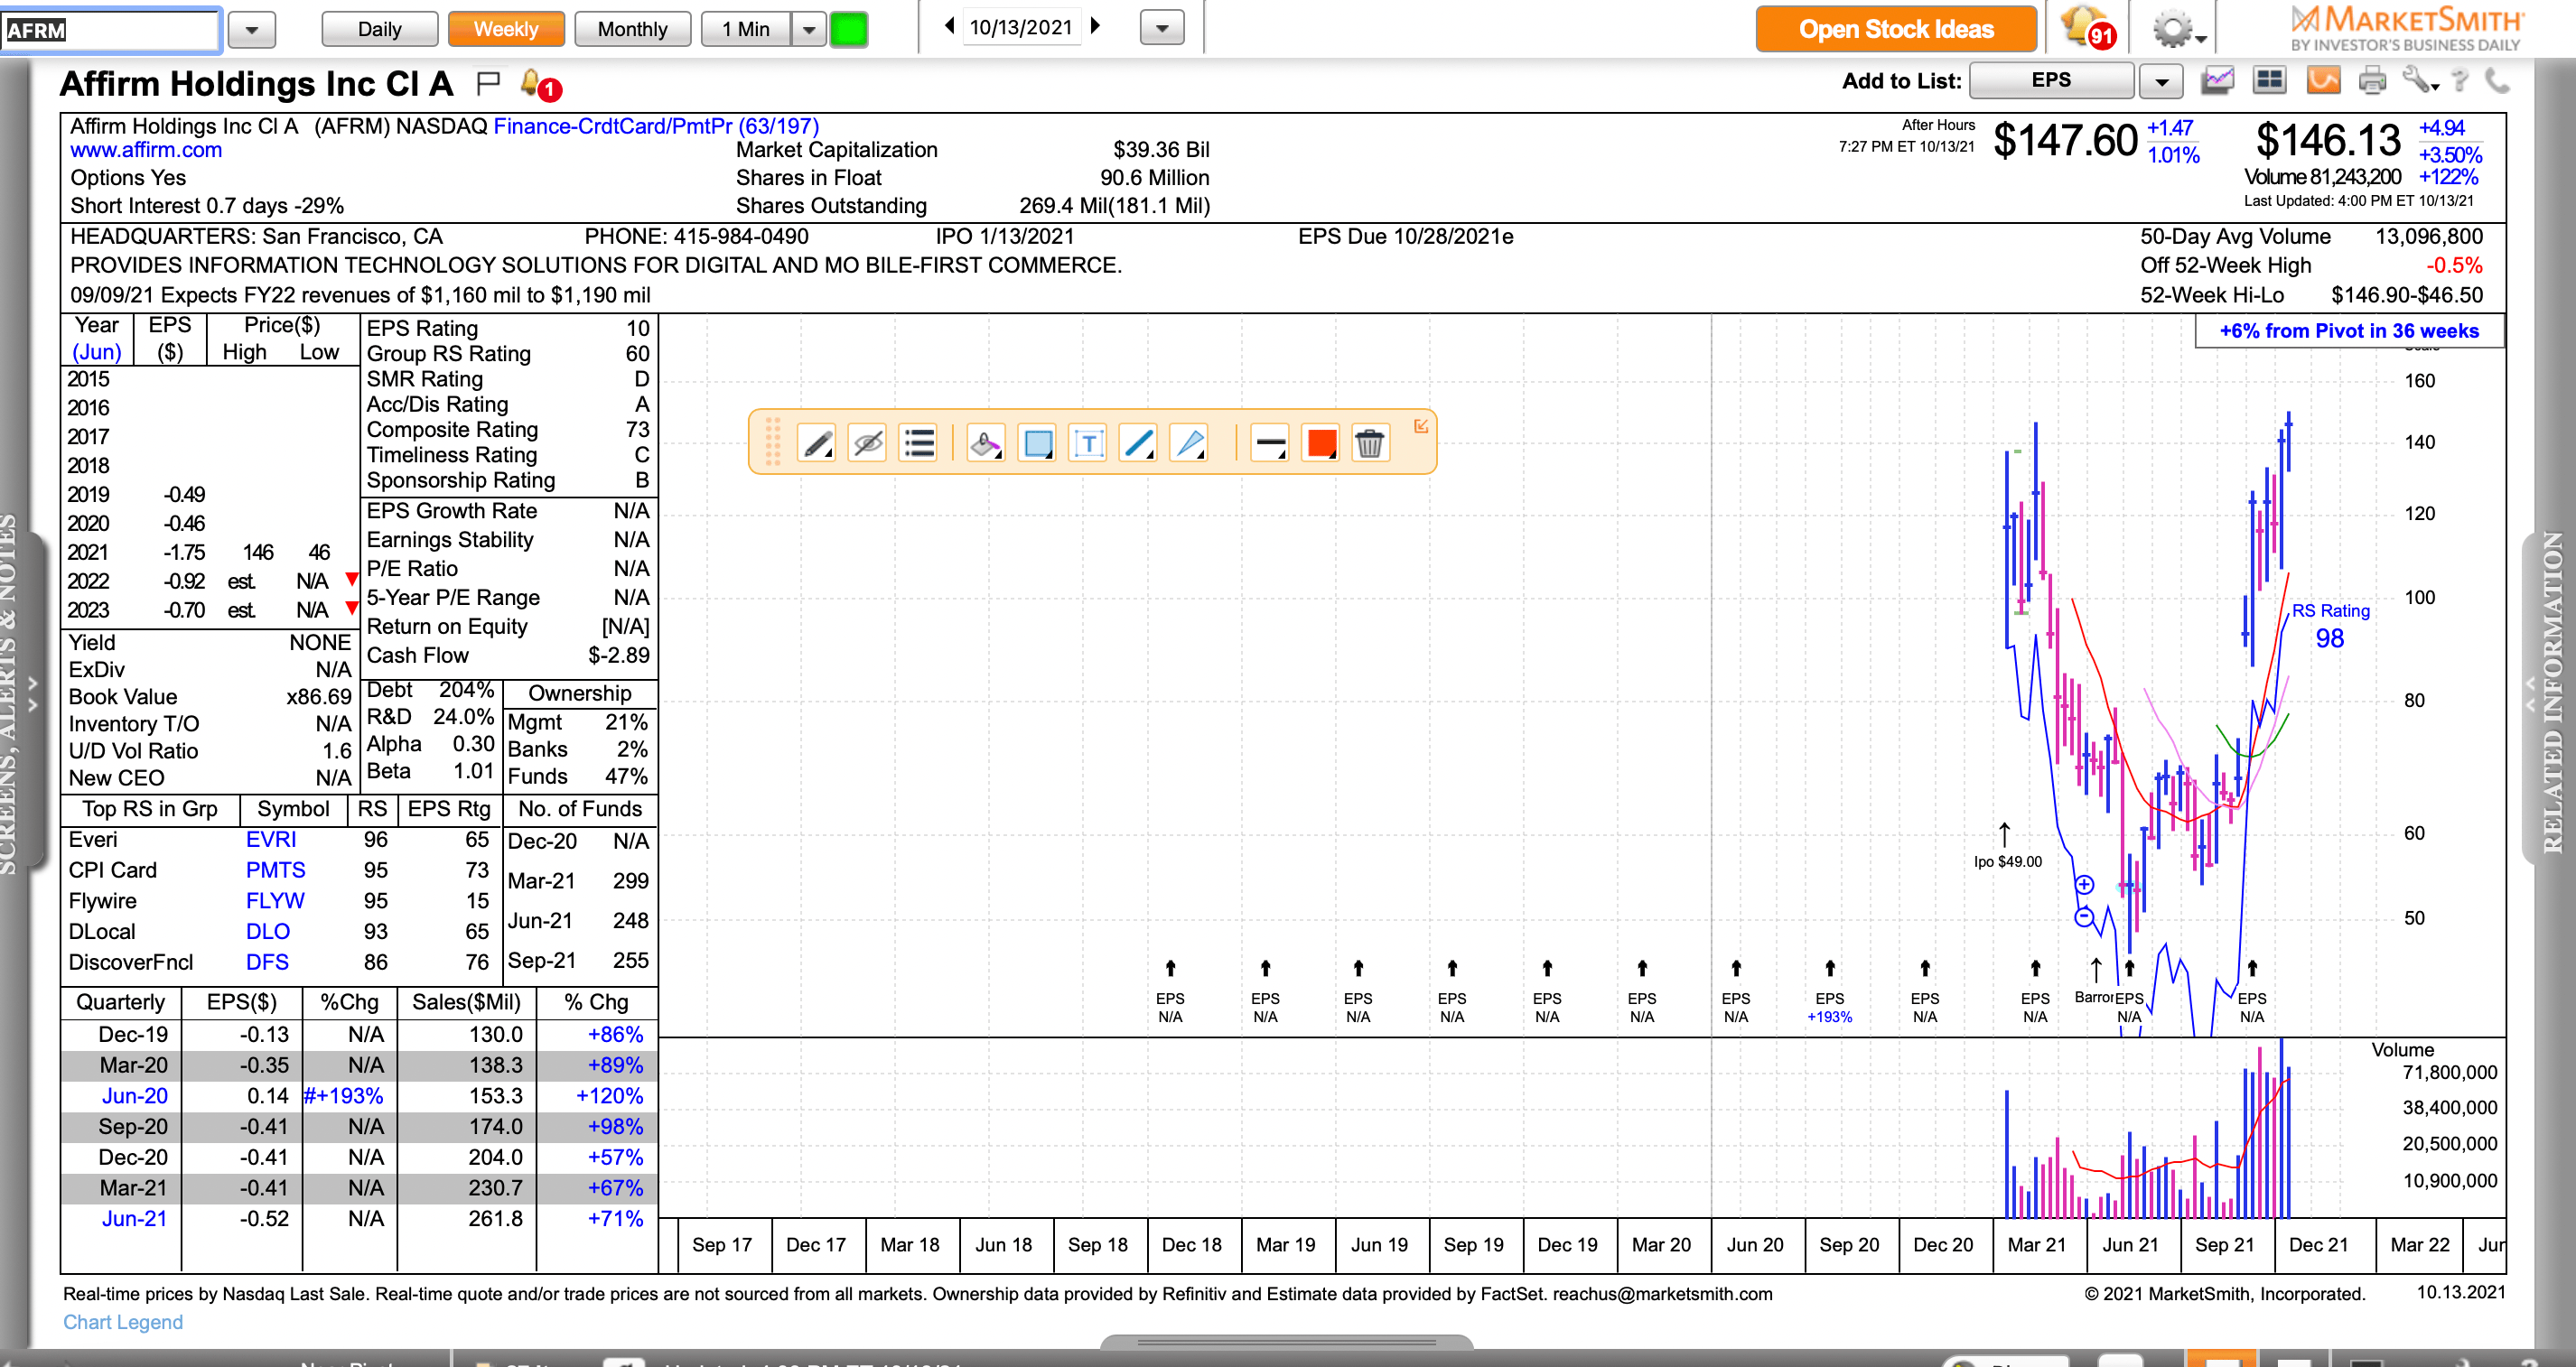Image resolution: width=2576 pixels, height=1367 pixels.
Task: Switch chart to Weekly view
Action: point(506,29)
